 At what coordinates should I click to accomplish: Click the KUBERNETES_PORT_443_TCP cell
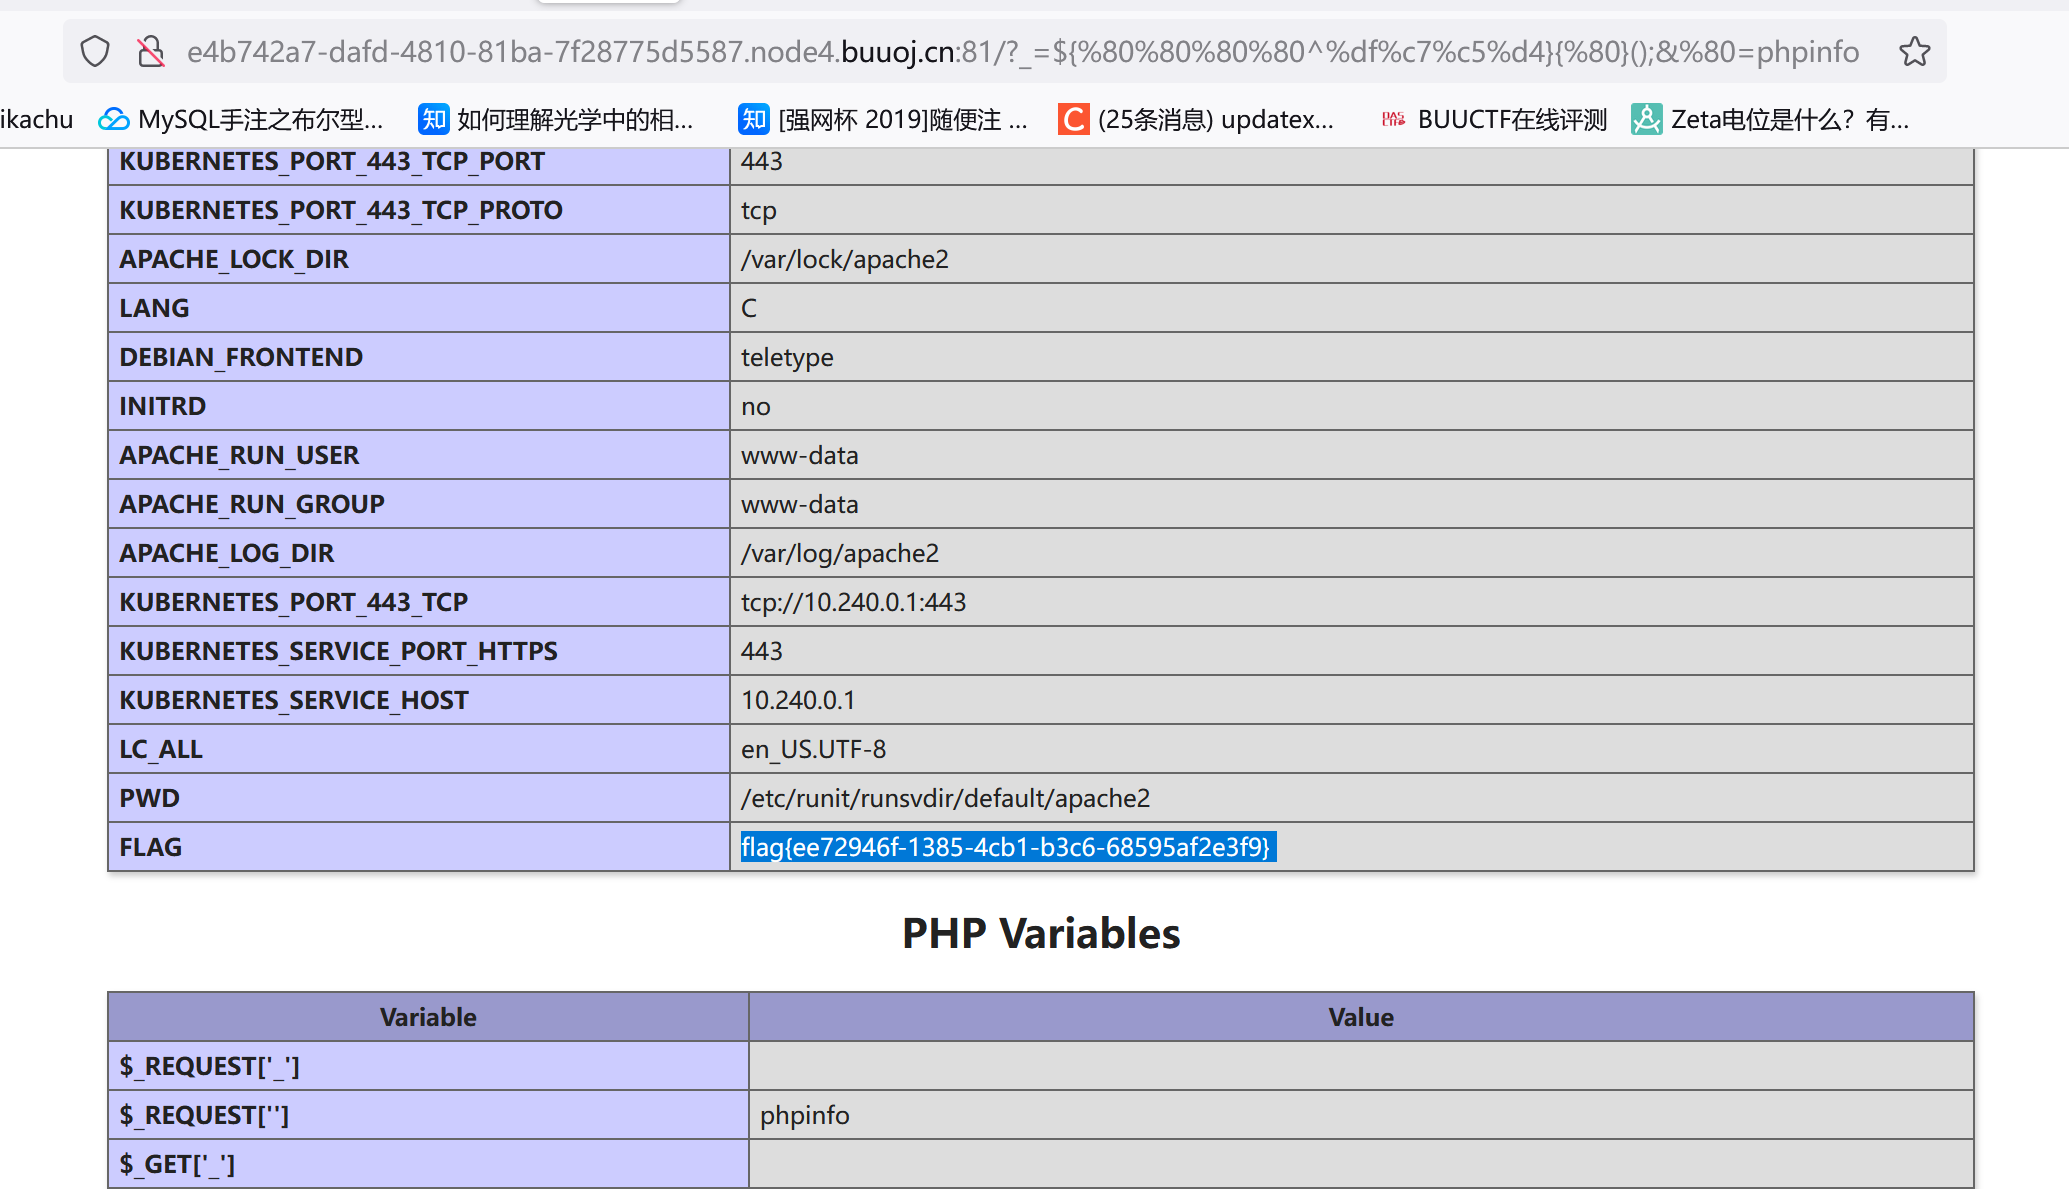[x=419, y=602]
